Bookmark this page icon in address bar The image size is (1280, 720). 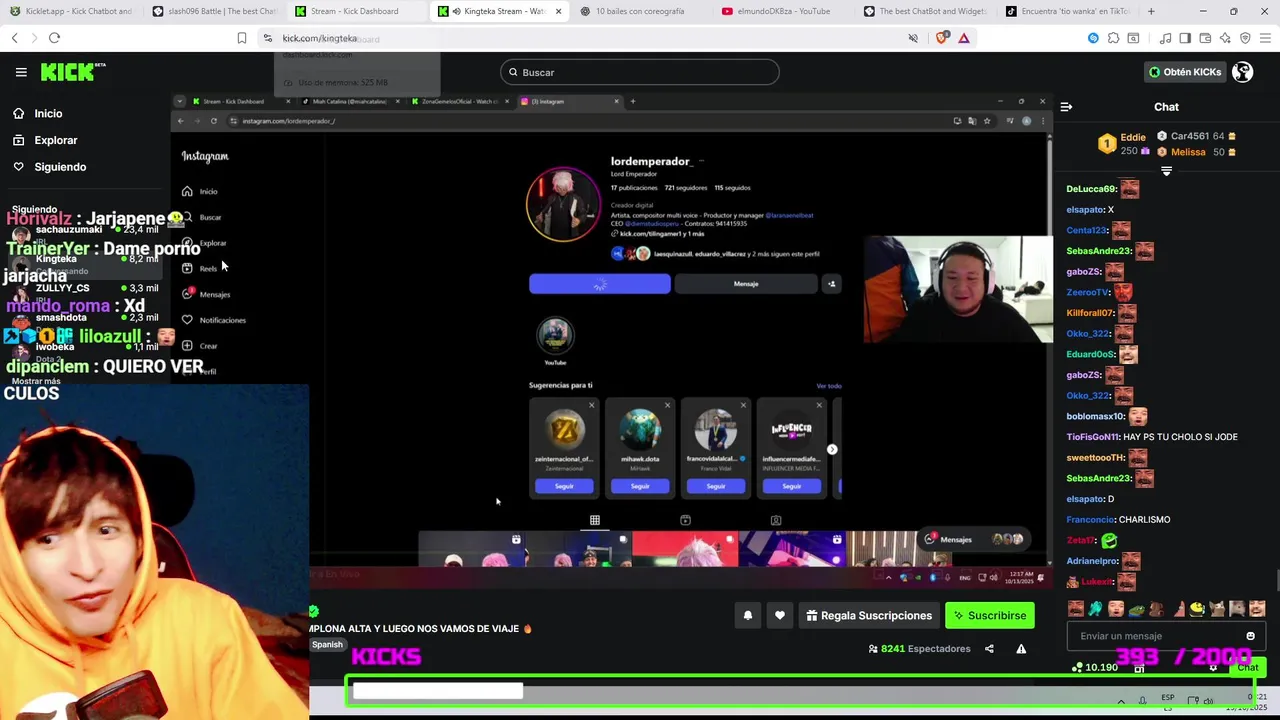point(242,38)
